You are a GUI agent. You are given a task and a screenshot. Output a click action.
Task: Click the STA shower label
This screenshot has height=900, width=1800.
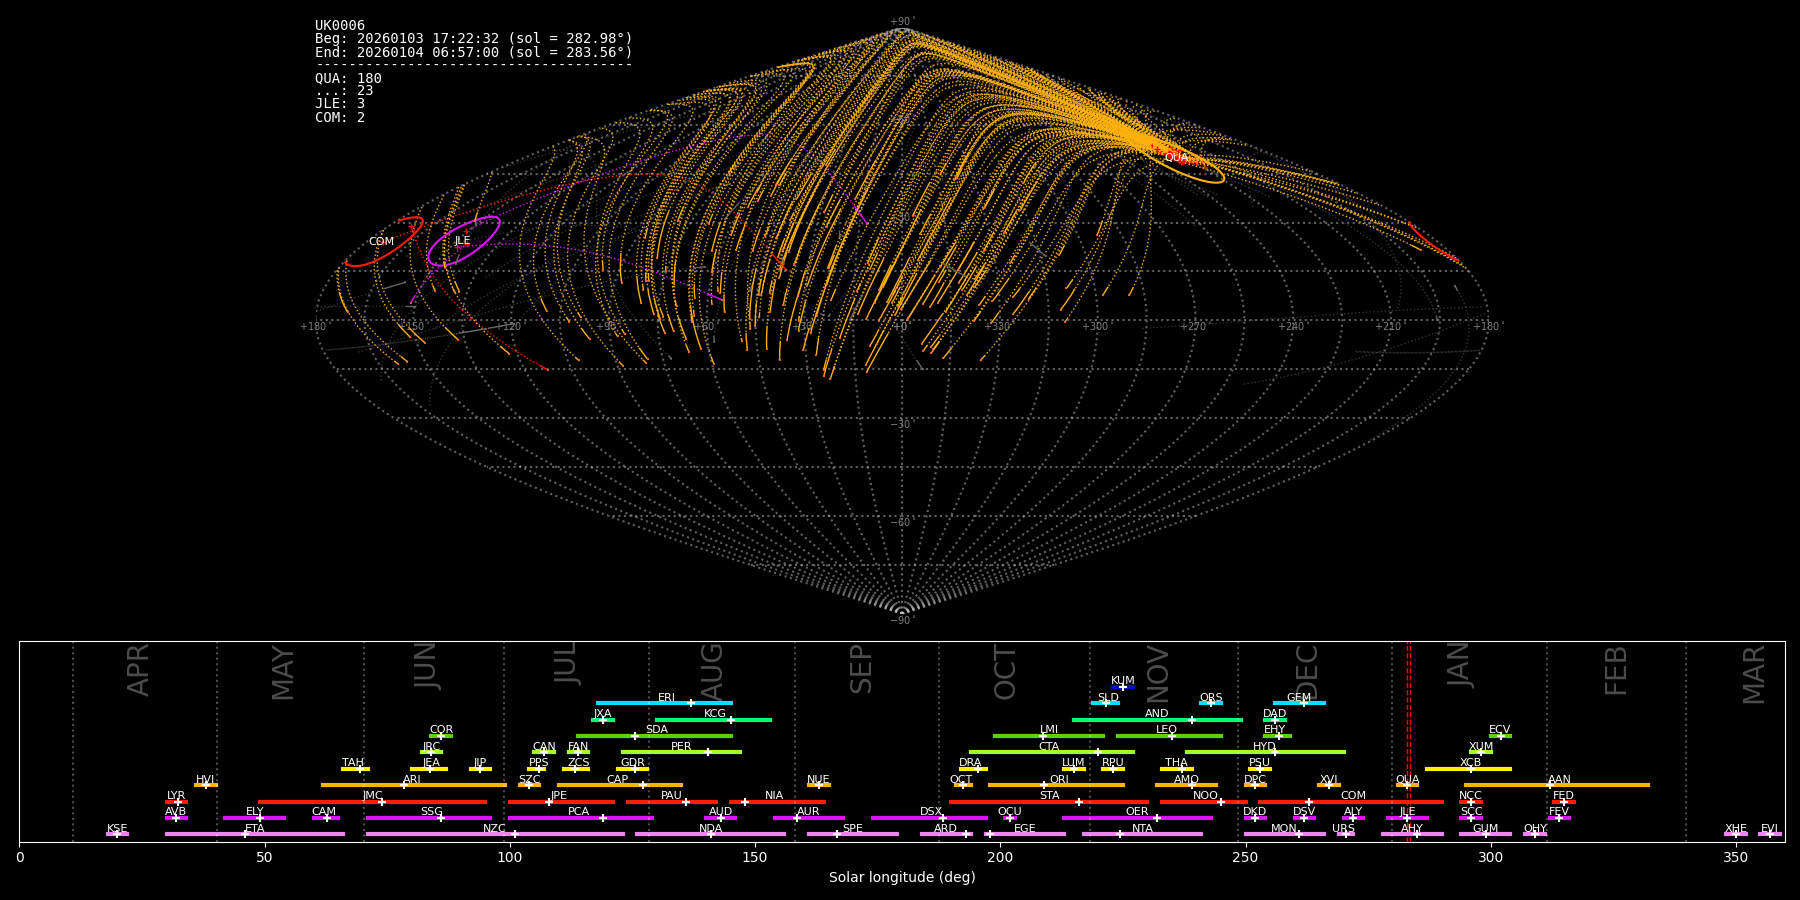[1049, 795]
